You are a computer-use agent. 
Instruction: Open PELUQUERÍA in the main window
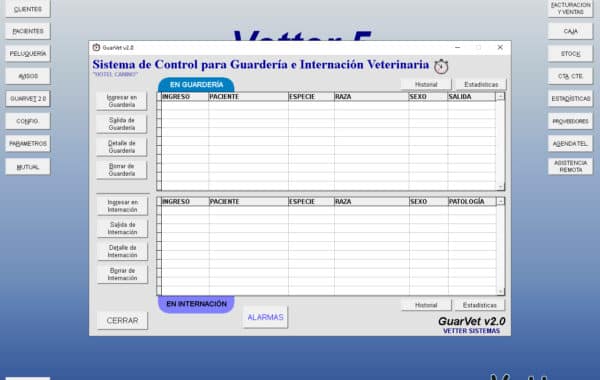click(x=28, y=54)
